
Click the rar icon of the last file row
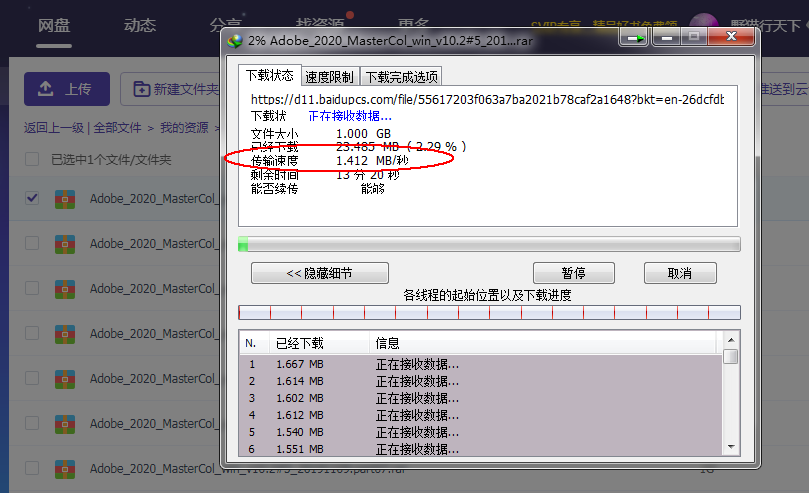coord(65,469)
